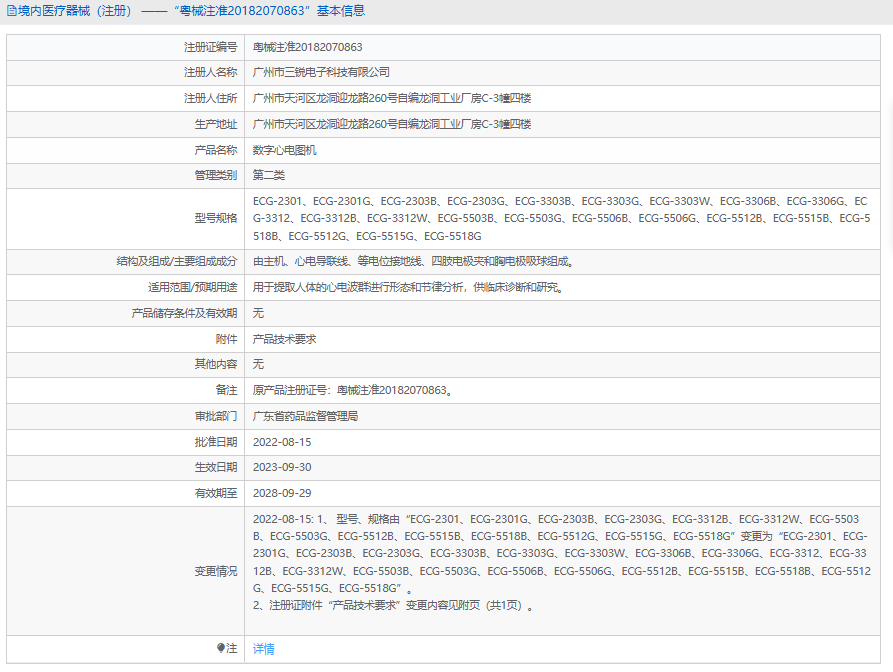The width and height of the screenshot is (893, 672).
Task: Click the model list in the 型号规格 row
Action: (562, 219)
